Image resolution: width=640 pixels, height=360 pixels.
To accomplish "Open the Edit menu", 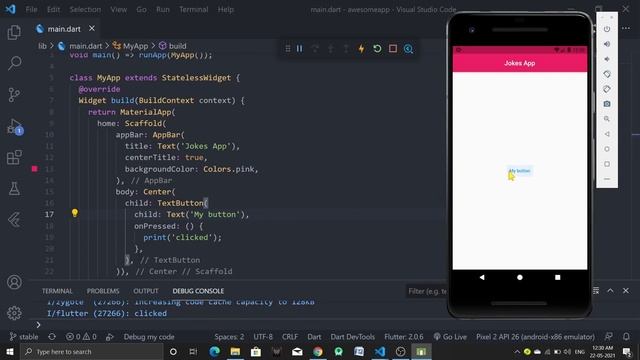I will tap(53, 9).
